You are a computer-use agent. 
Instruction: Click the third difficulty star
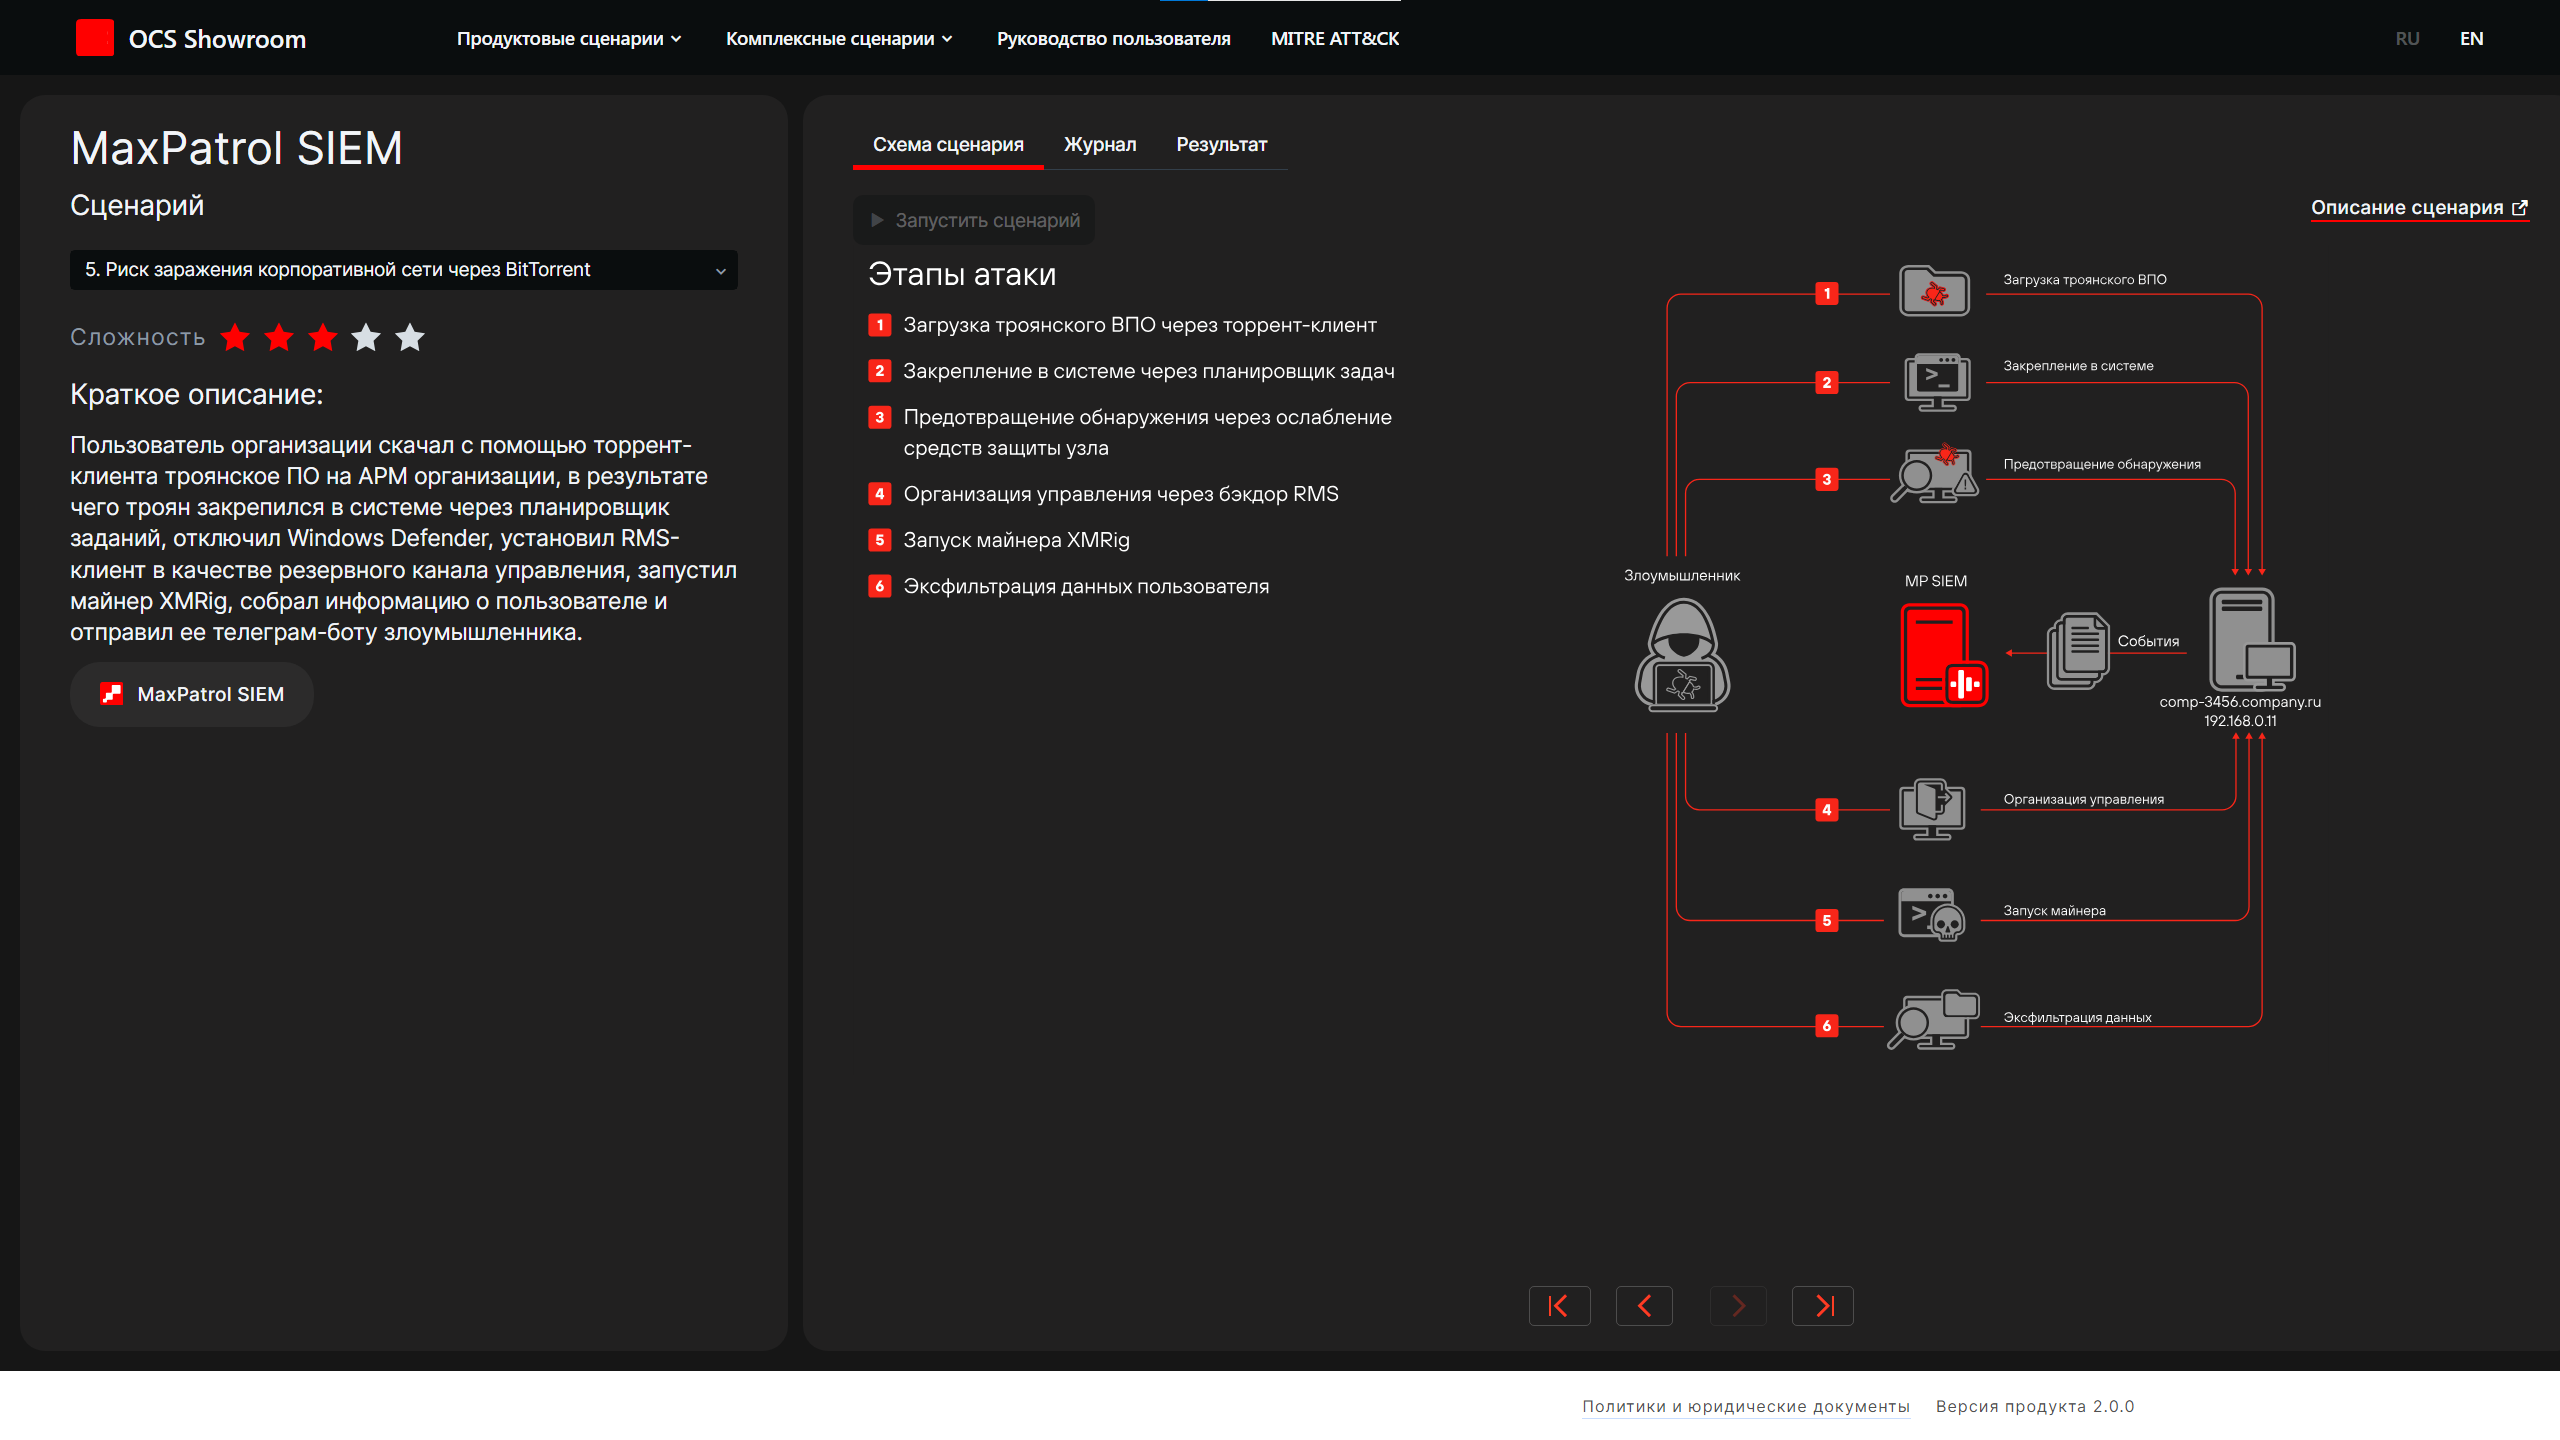(322, 338)
